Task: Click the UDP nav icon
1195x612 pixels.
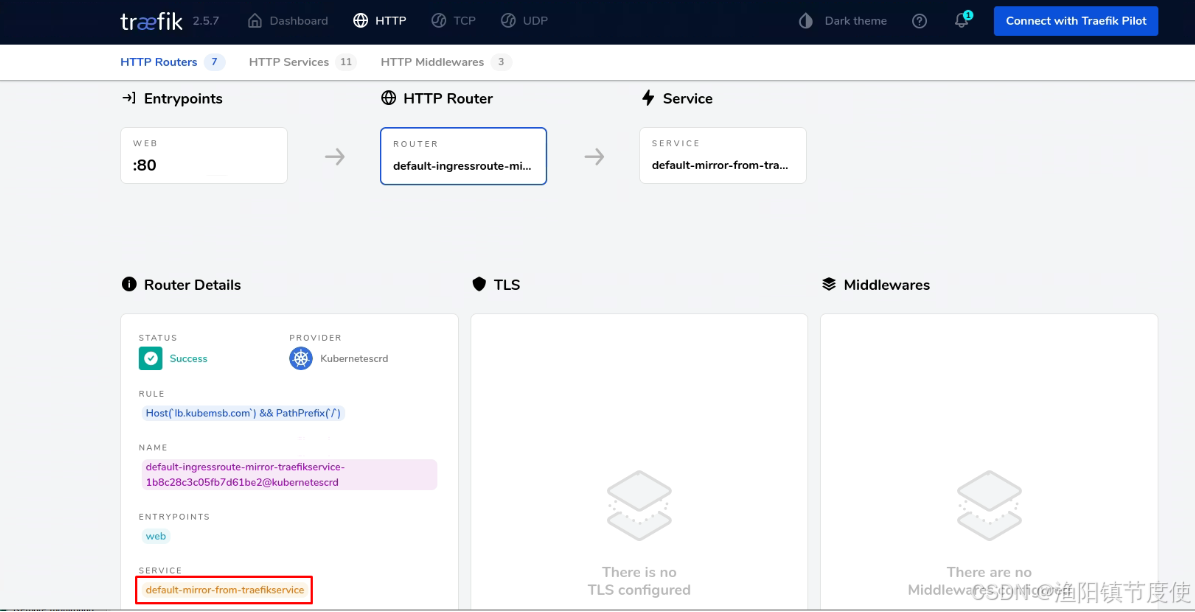Action: pyautogui.click(x=508, y=21)
